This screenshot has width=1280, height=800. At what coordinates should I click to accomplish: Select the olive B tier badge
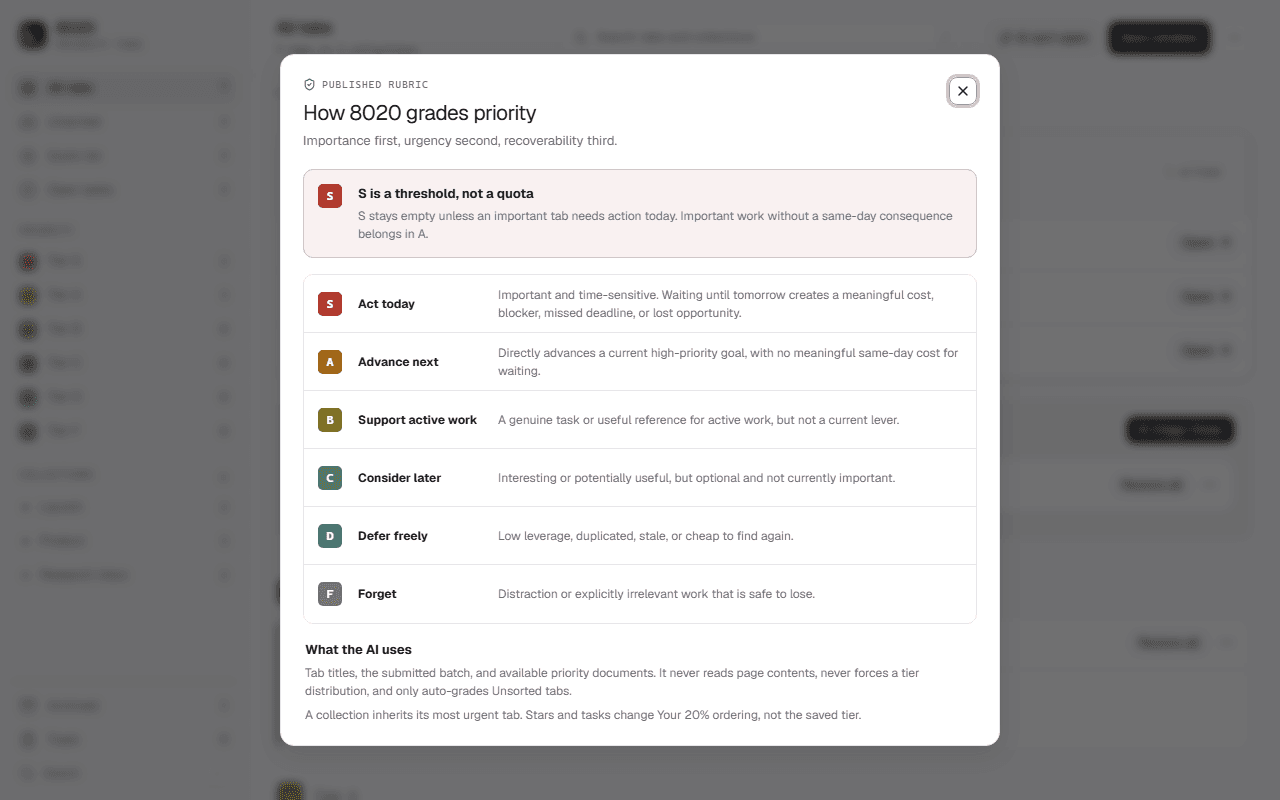coord(330,420)
